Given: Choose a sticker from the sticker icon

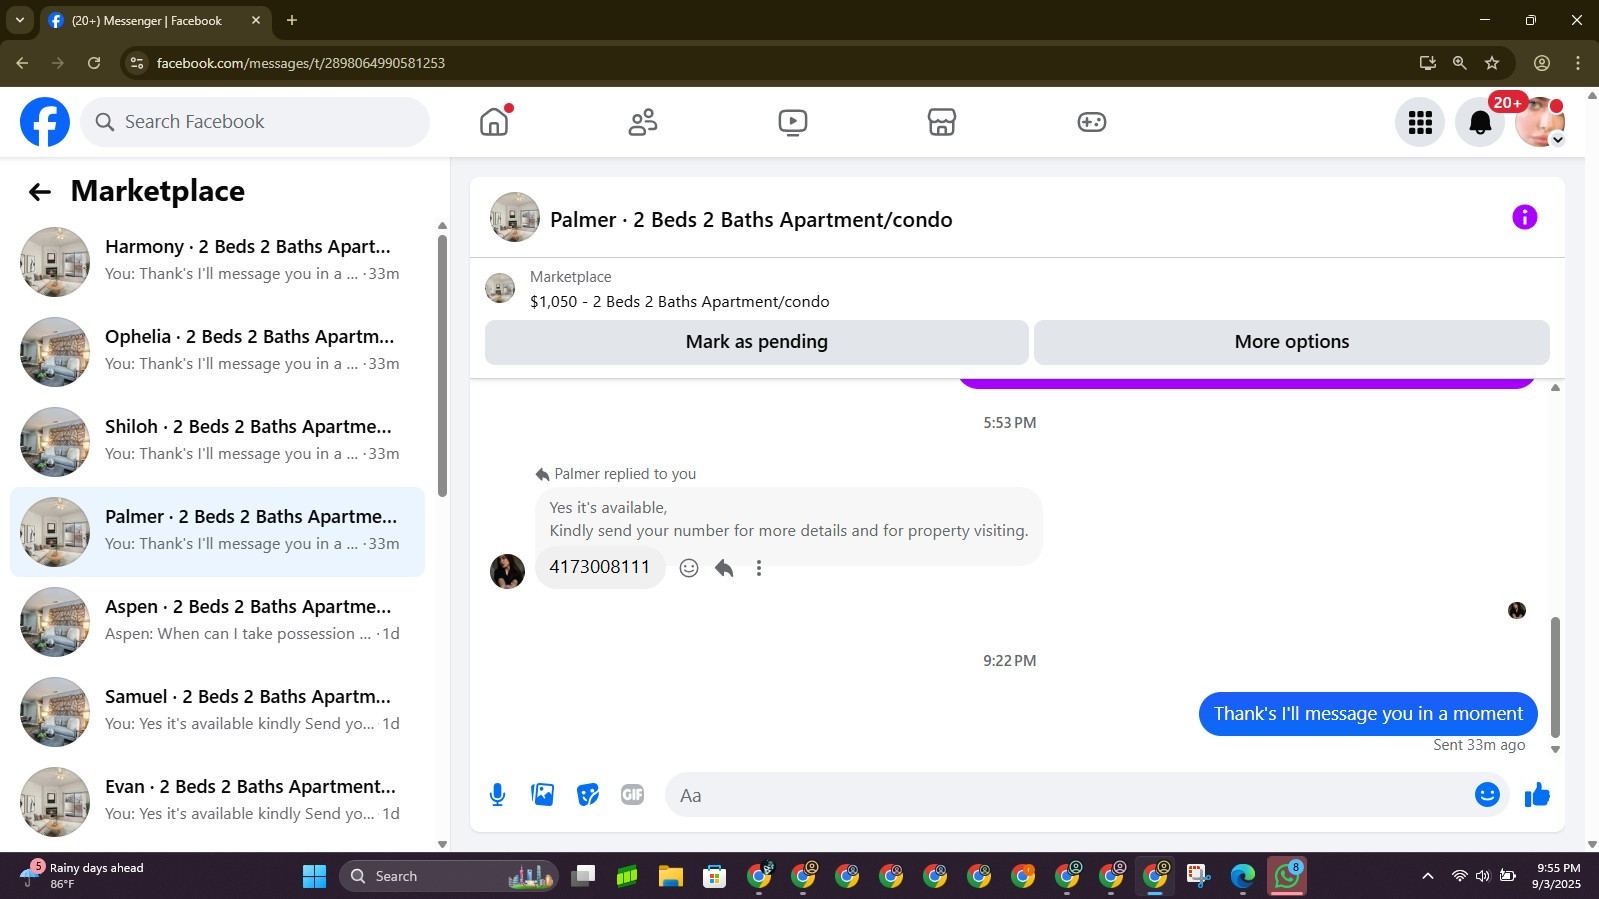Looking at the screenshot, I should [x=588, y=795].
